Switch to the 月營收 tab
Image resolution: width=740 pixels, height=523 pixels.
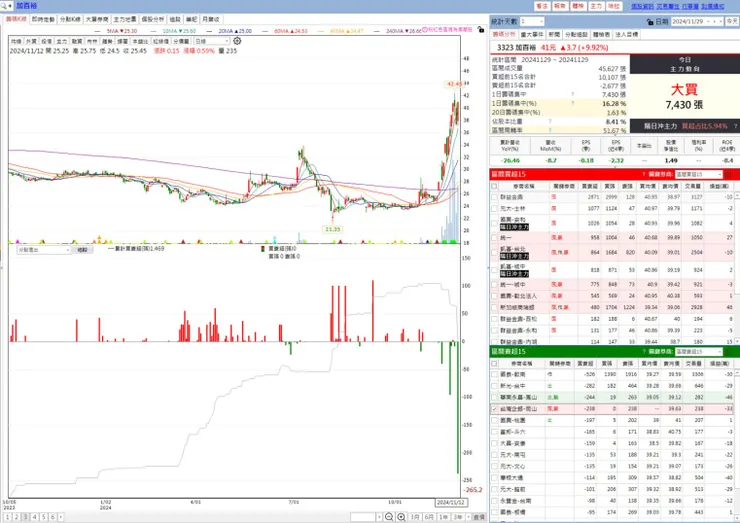[210, 19]
